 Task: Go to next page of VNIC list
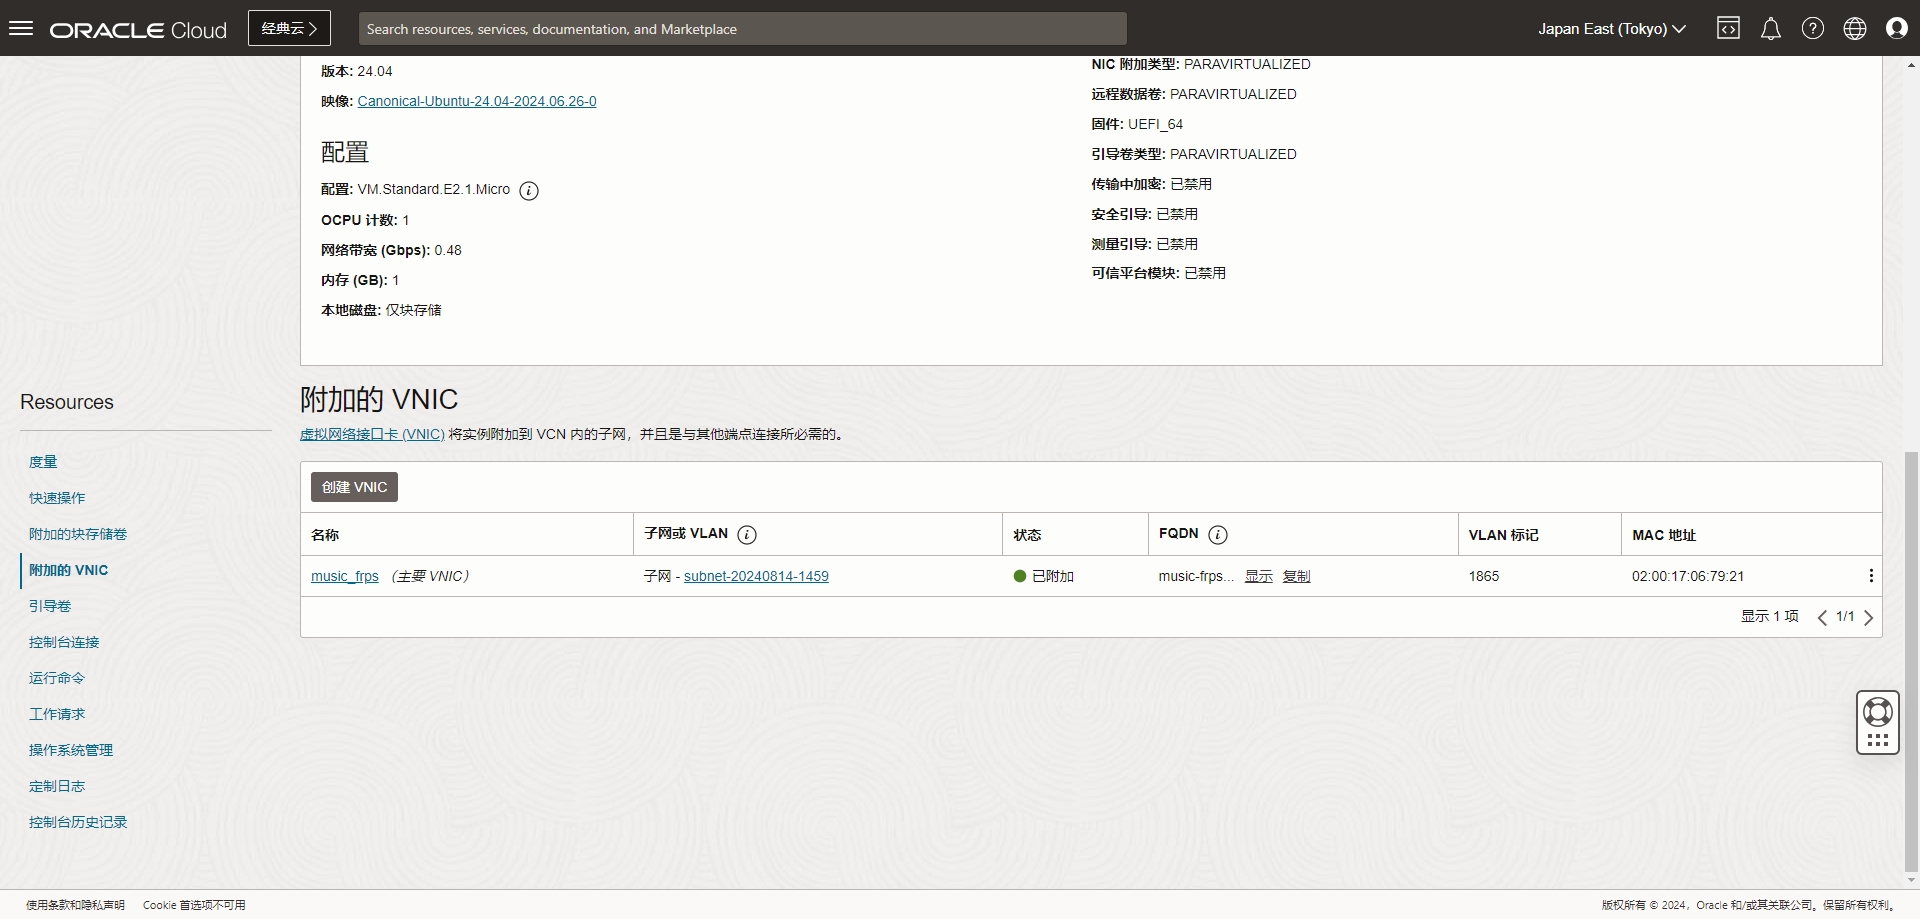click(x=1868, y=617)
